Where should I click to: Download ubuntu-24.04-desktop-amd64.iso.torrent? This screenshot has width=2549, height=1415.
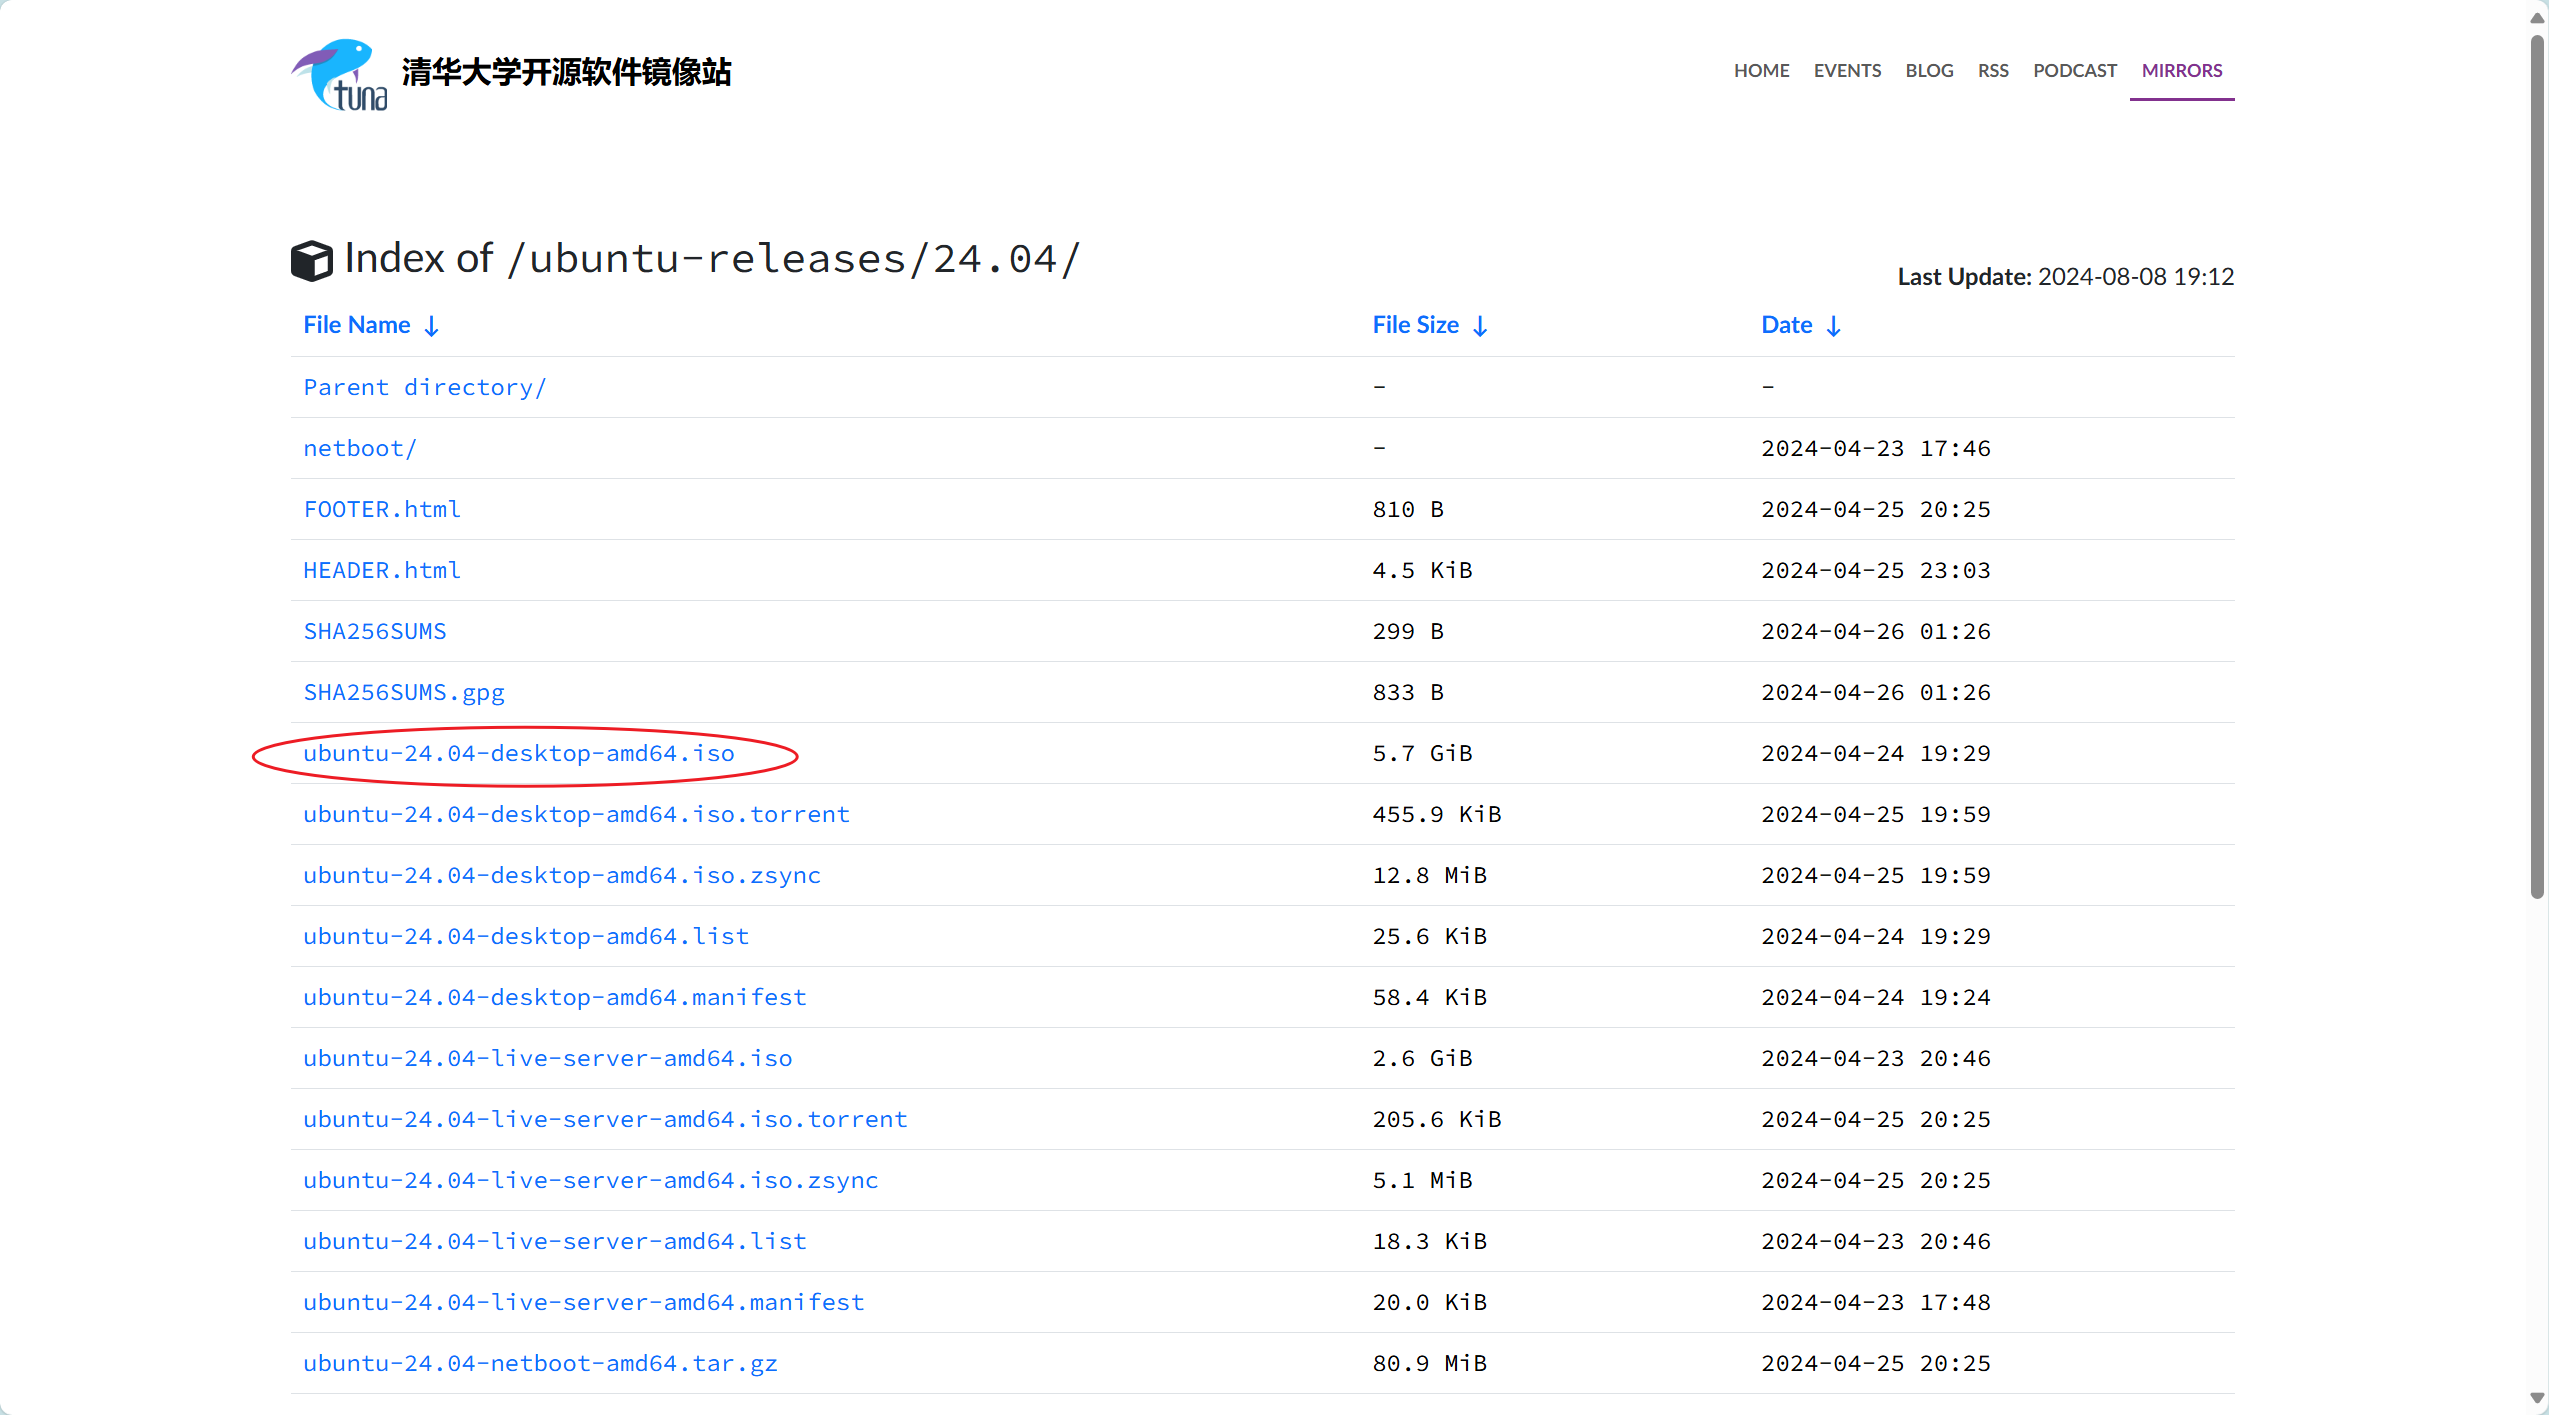[577, 814]
